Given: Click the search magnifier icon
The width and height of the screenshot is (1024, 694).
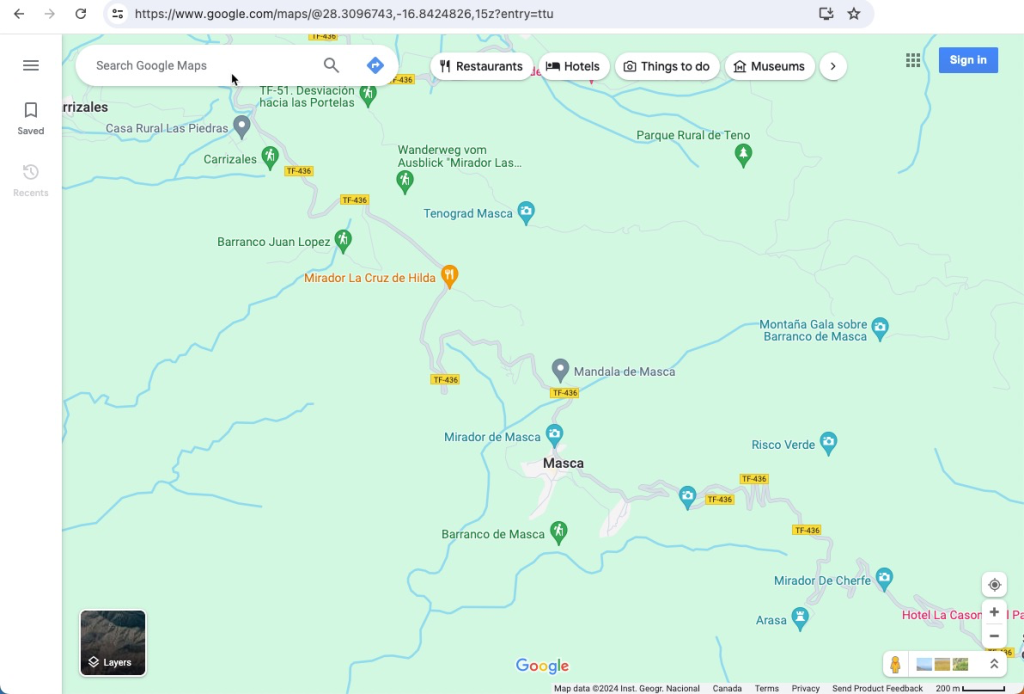Looking at the screenshot, I should click(331, 66).
